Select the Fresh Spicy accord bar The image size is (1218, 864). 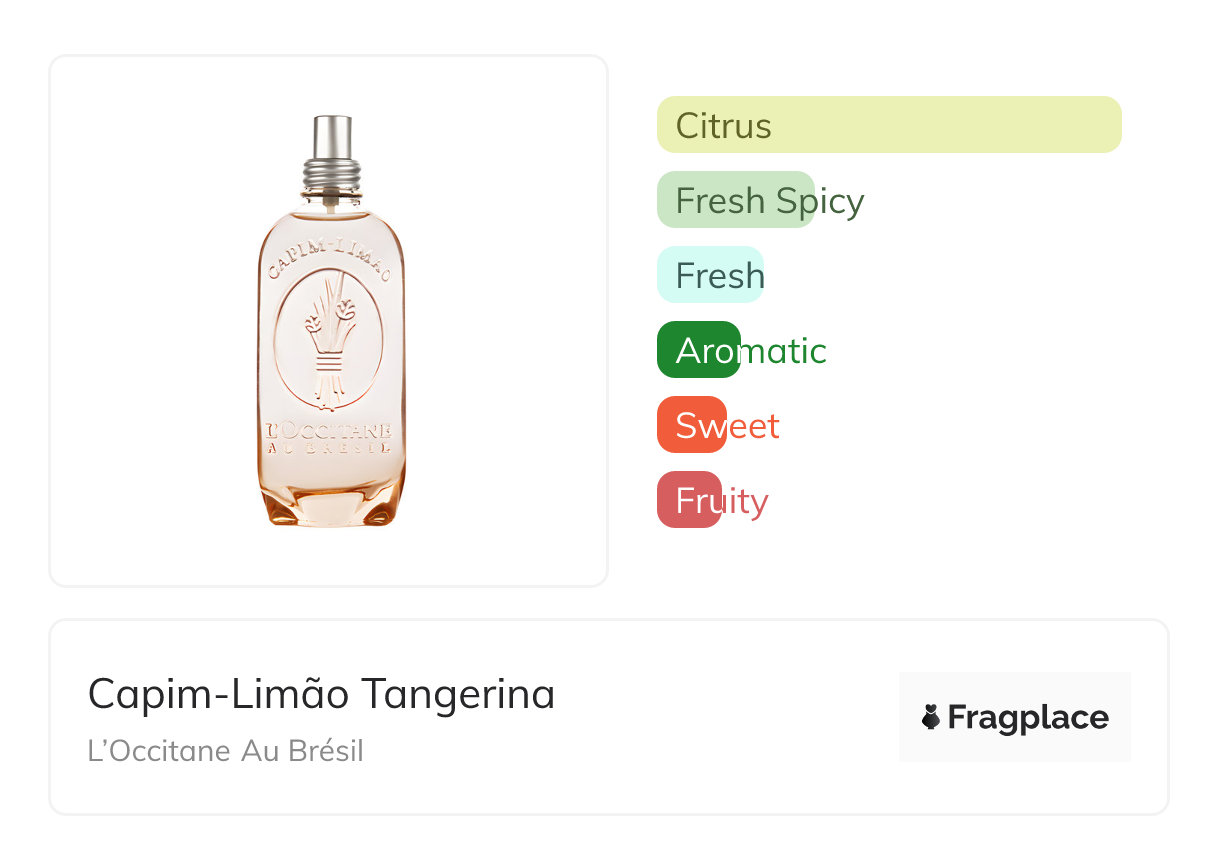pyautogui.click(x=735, y=200)
